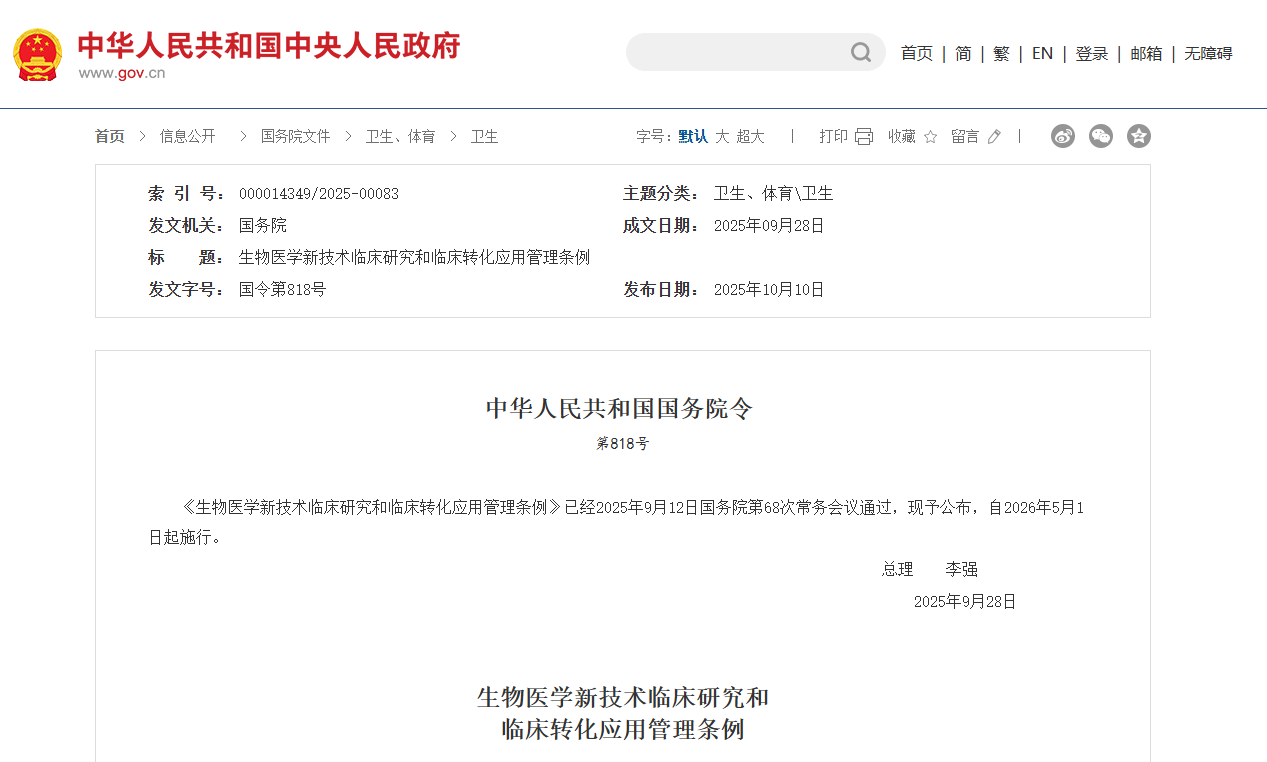Share the article via the Weibo icon
The width and height of the screenshot is (1267, 762).
[1063, 135]
